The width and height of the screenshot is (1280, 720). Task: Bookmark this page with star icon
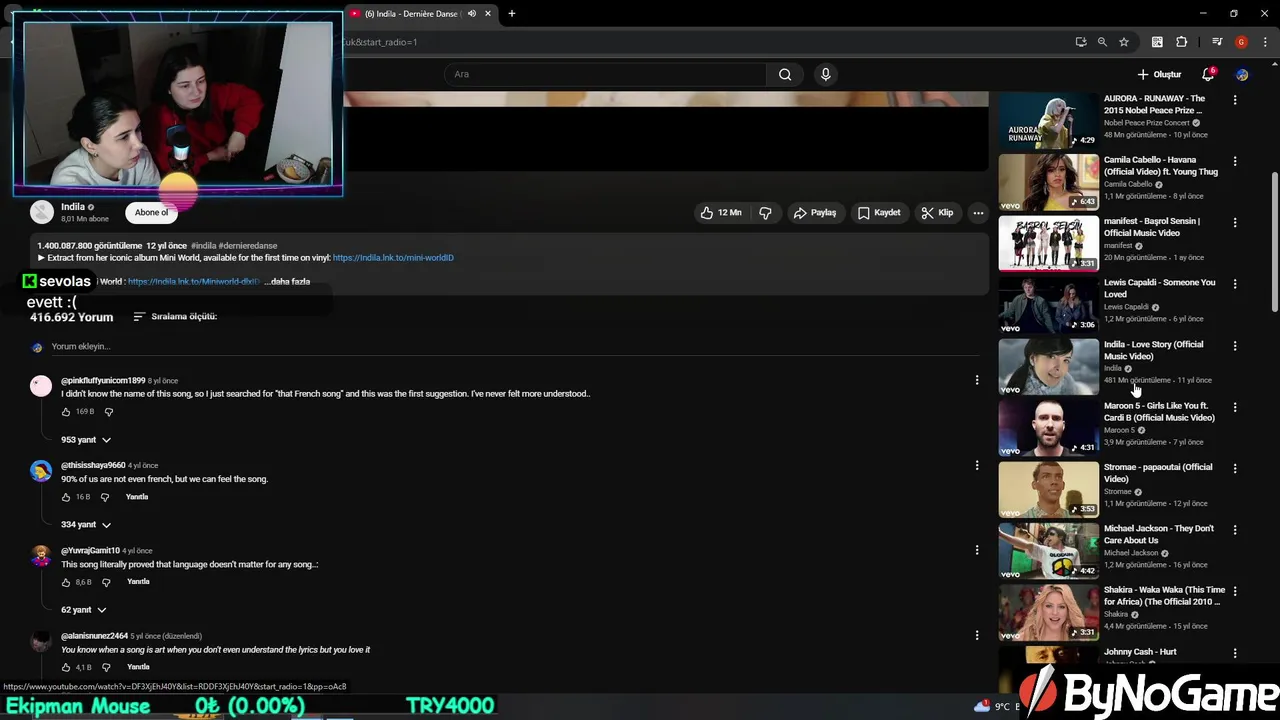click(1124, 42)
